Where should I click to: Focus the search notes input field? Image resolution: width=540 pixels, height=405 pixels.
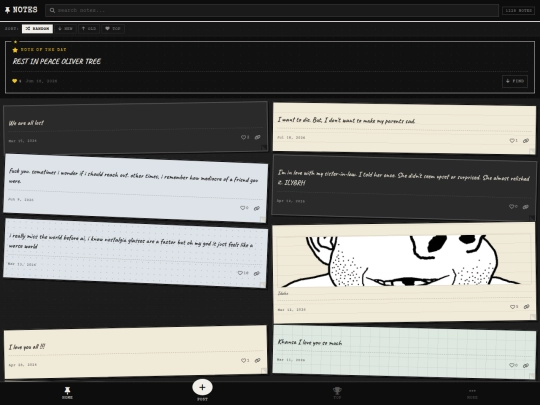[x=272, y=10]
